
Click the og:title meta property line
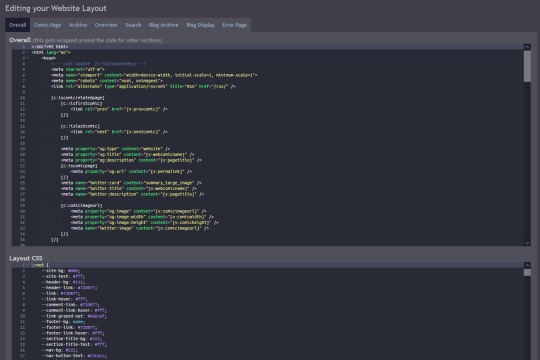point(128,155)
